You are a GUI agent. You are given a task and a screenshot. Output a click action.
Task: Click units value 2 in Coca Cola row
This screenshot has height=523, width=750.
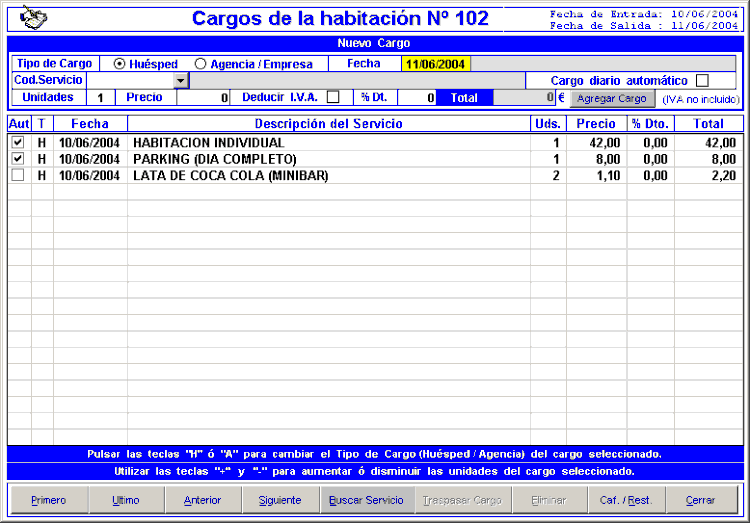[x=556, y=176]
